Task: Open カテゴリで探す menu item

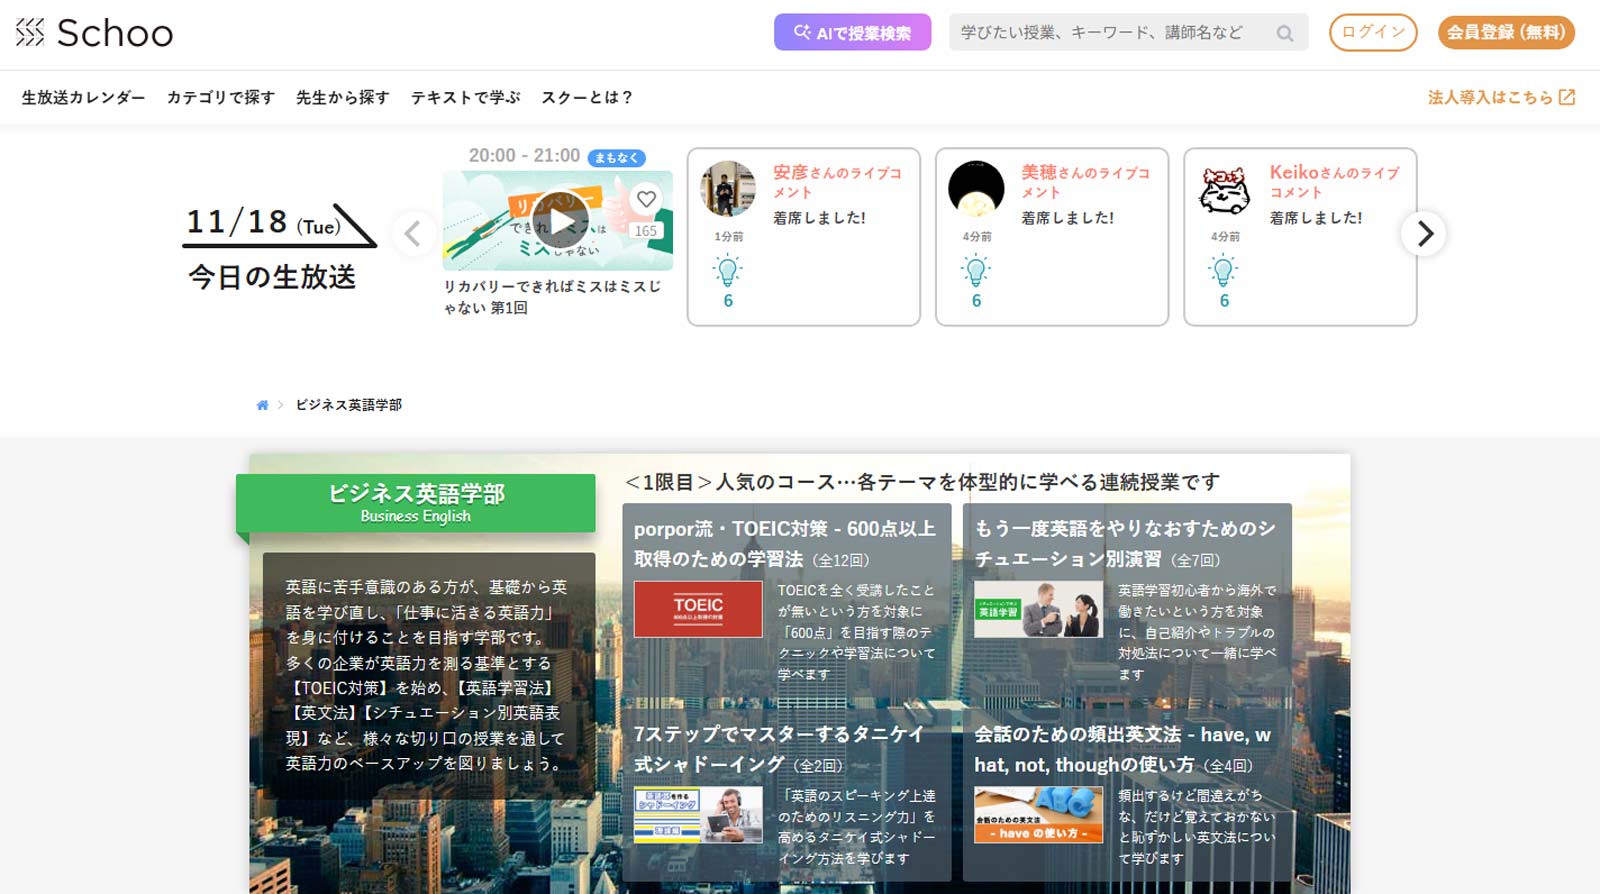Action: 221,98
